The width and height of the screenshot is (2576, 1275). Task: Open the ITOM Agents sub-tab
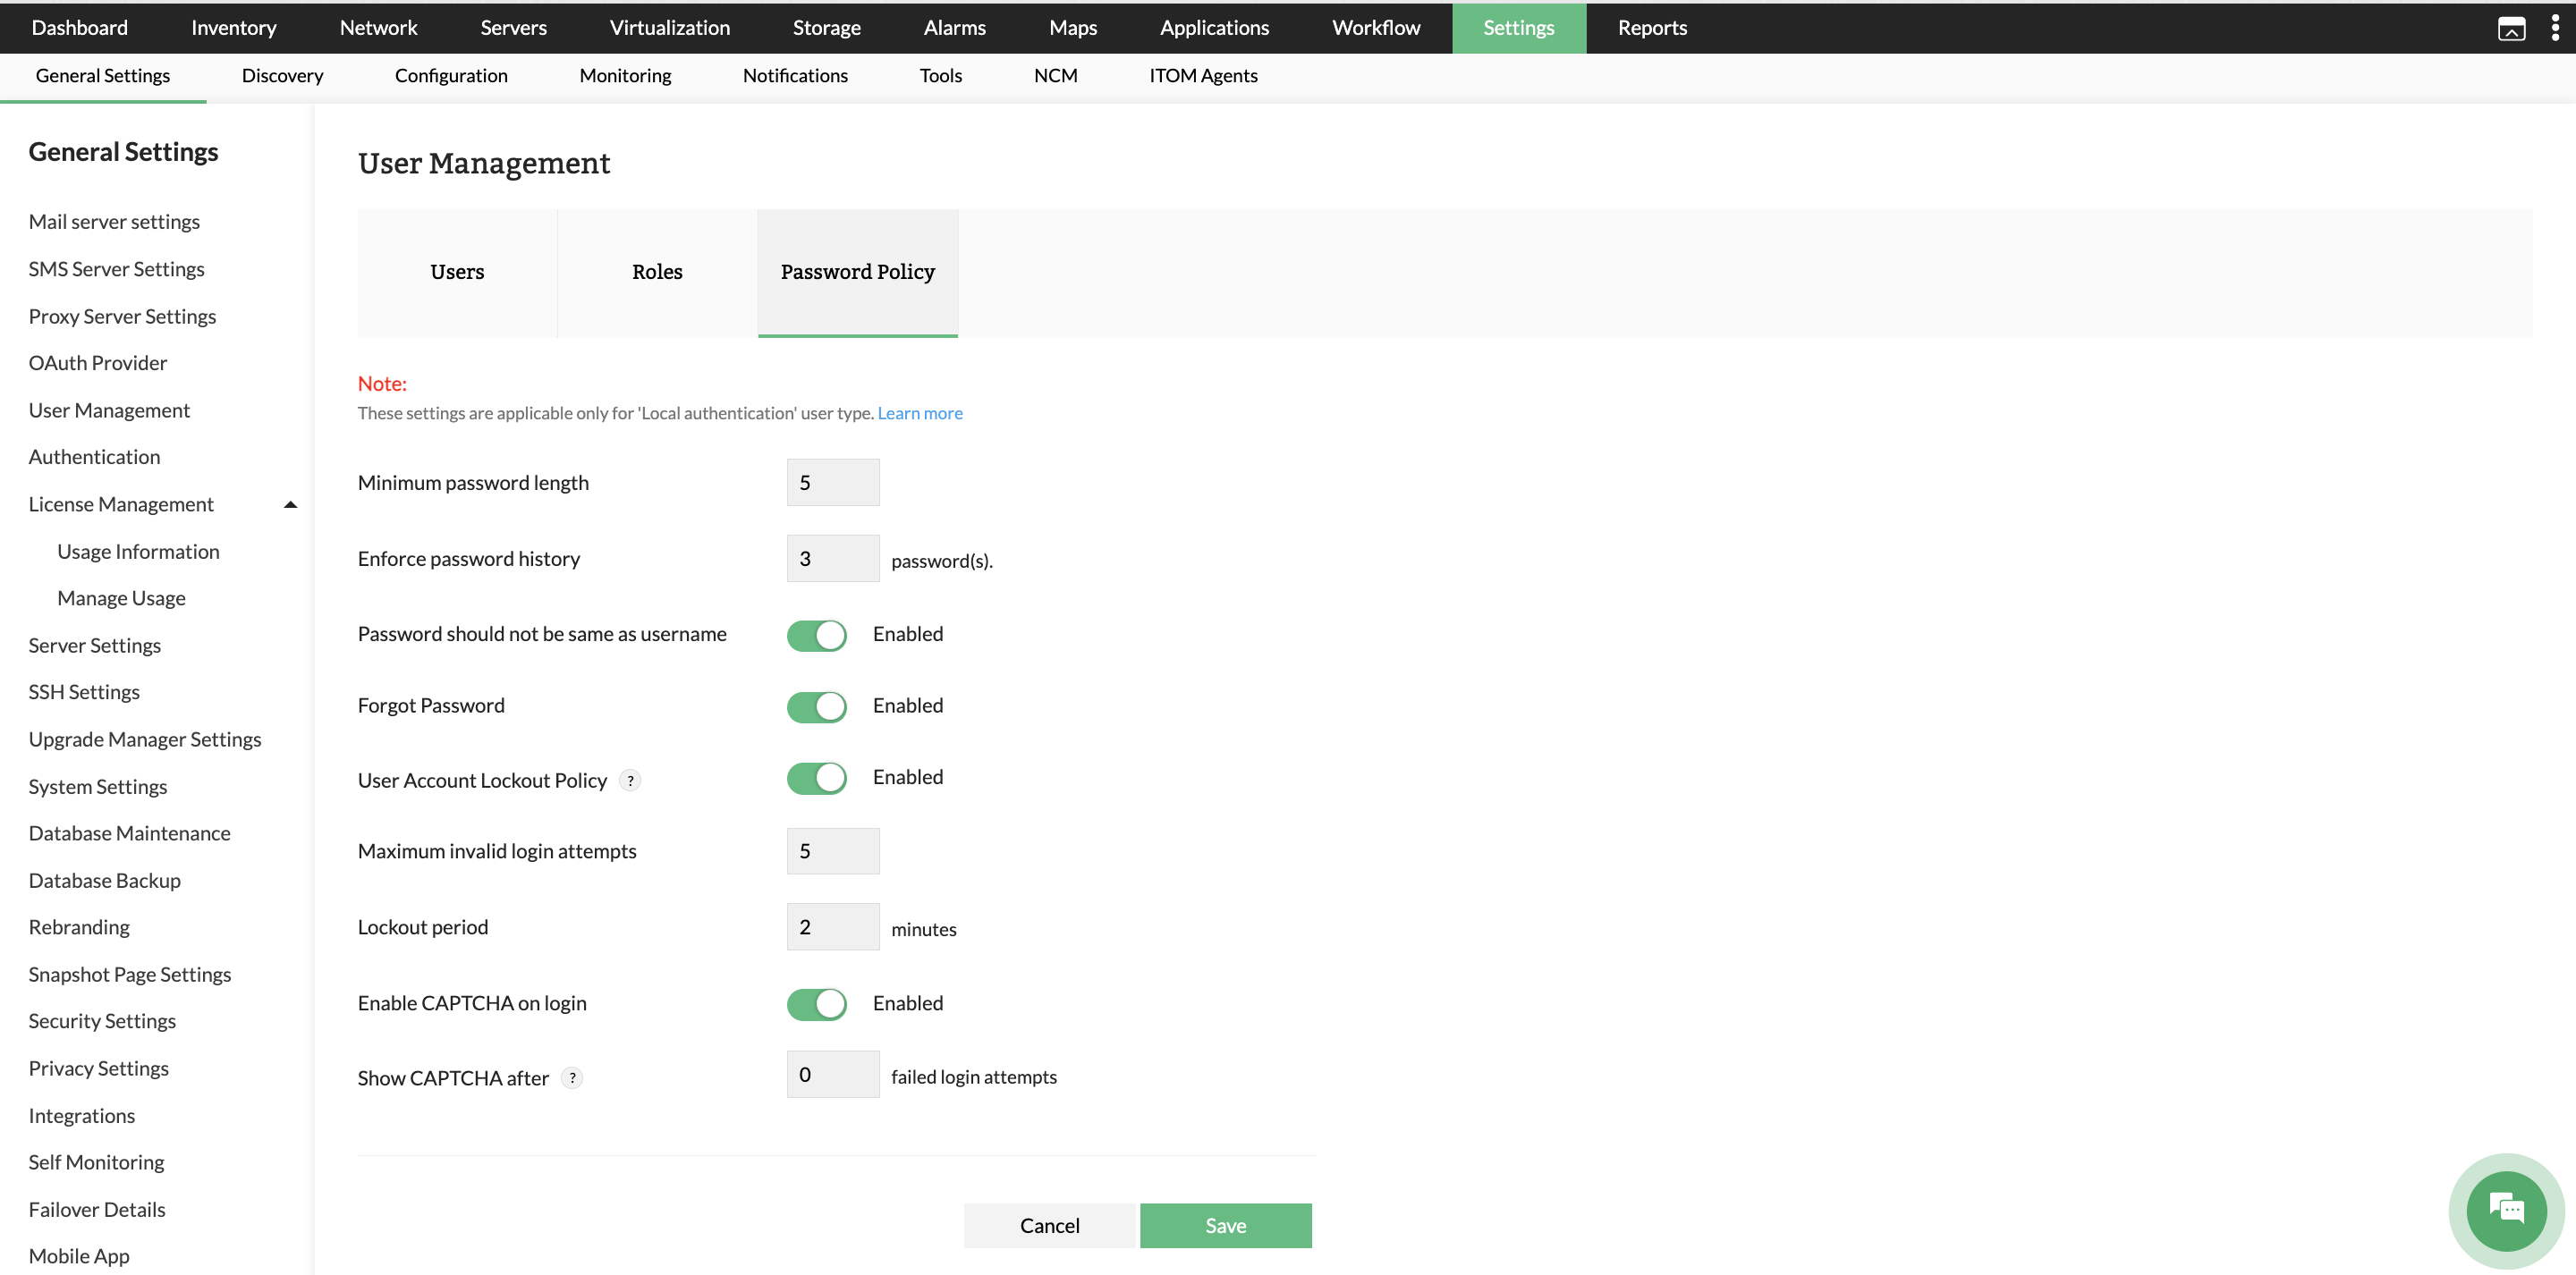coord(1203,76)
